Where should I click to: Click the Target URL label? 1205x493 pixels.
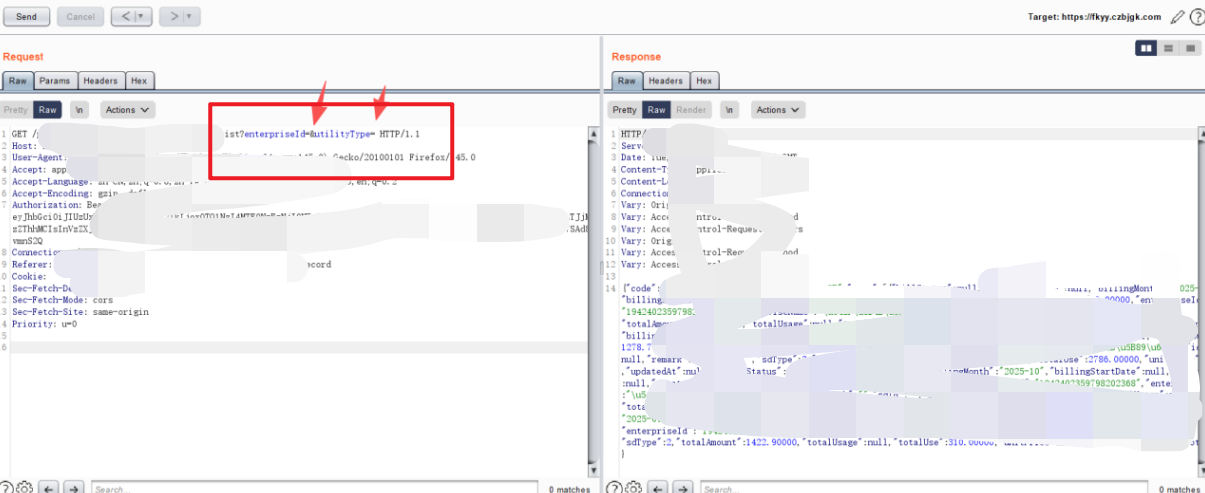[x=1094, y=17]
